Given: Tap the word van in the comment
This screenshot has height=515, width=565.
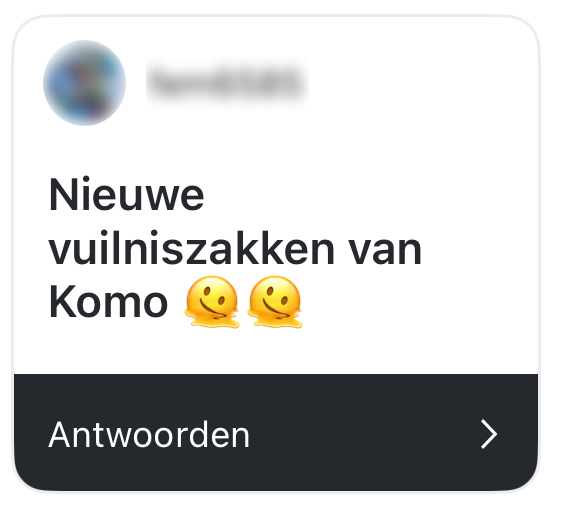Looking at the screenshot, I should tap(385, 251).
